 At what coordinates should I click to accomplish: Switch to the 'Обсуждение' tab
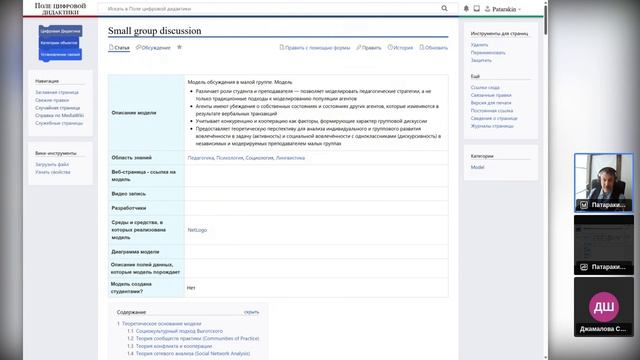click(153, 48)
